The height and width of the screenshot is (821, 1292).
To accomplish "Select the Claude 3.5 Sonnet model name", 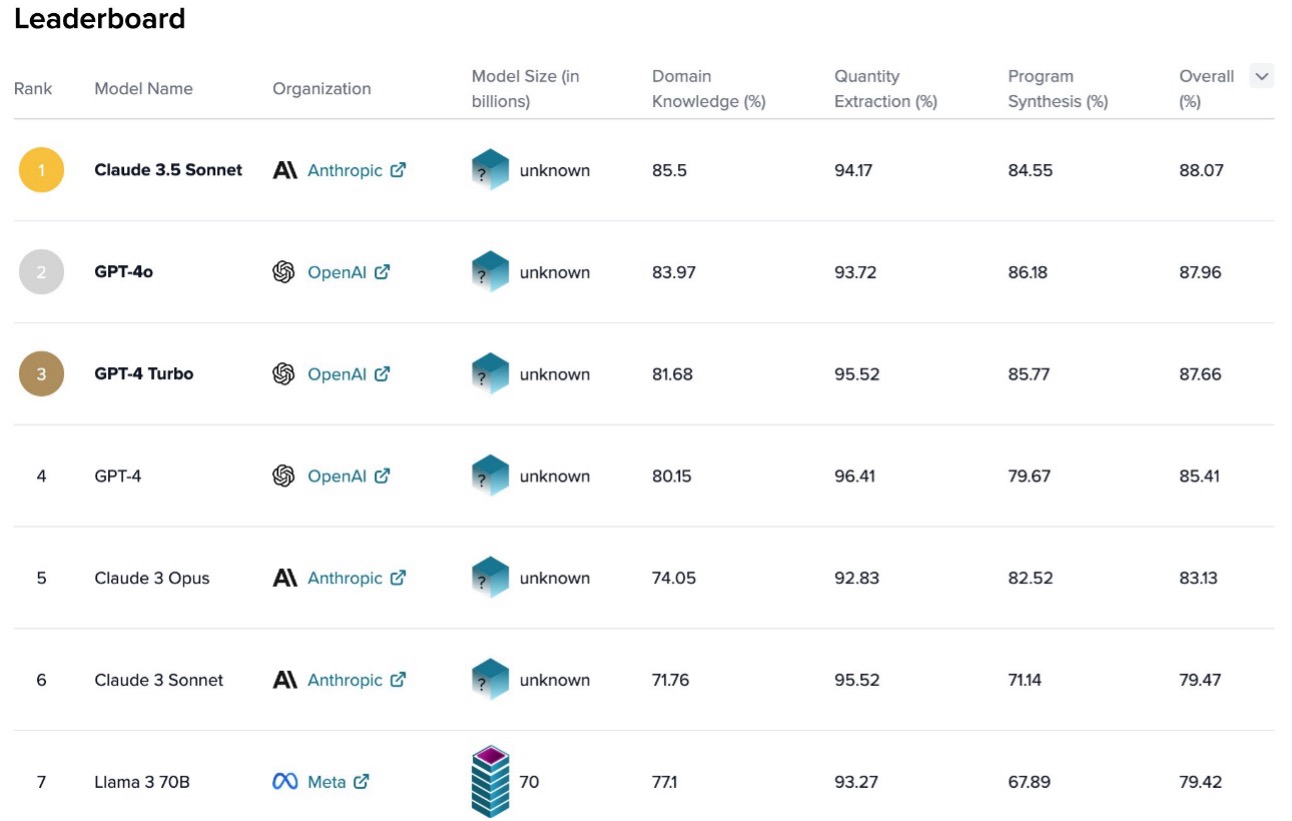I will coord(168,170).
